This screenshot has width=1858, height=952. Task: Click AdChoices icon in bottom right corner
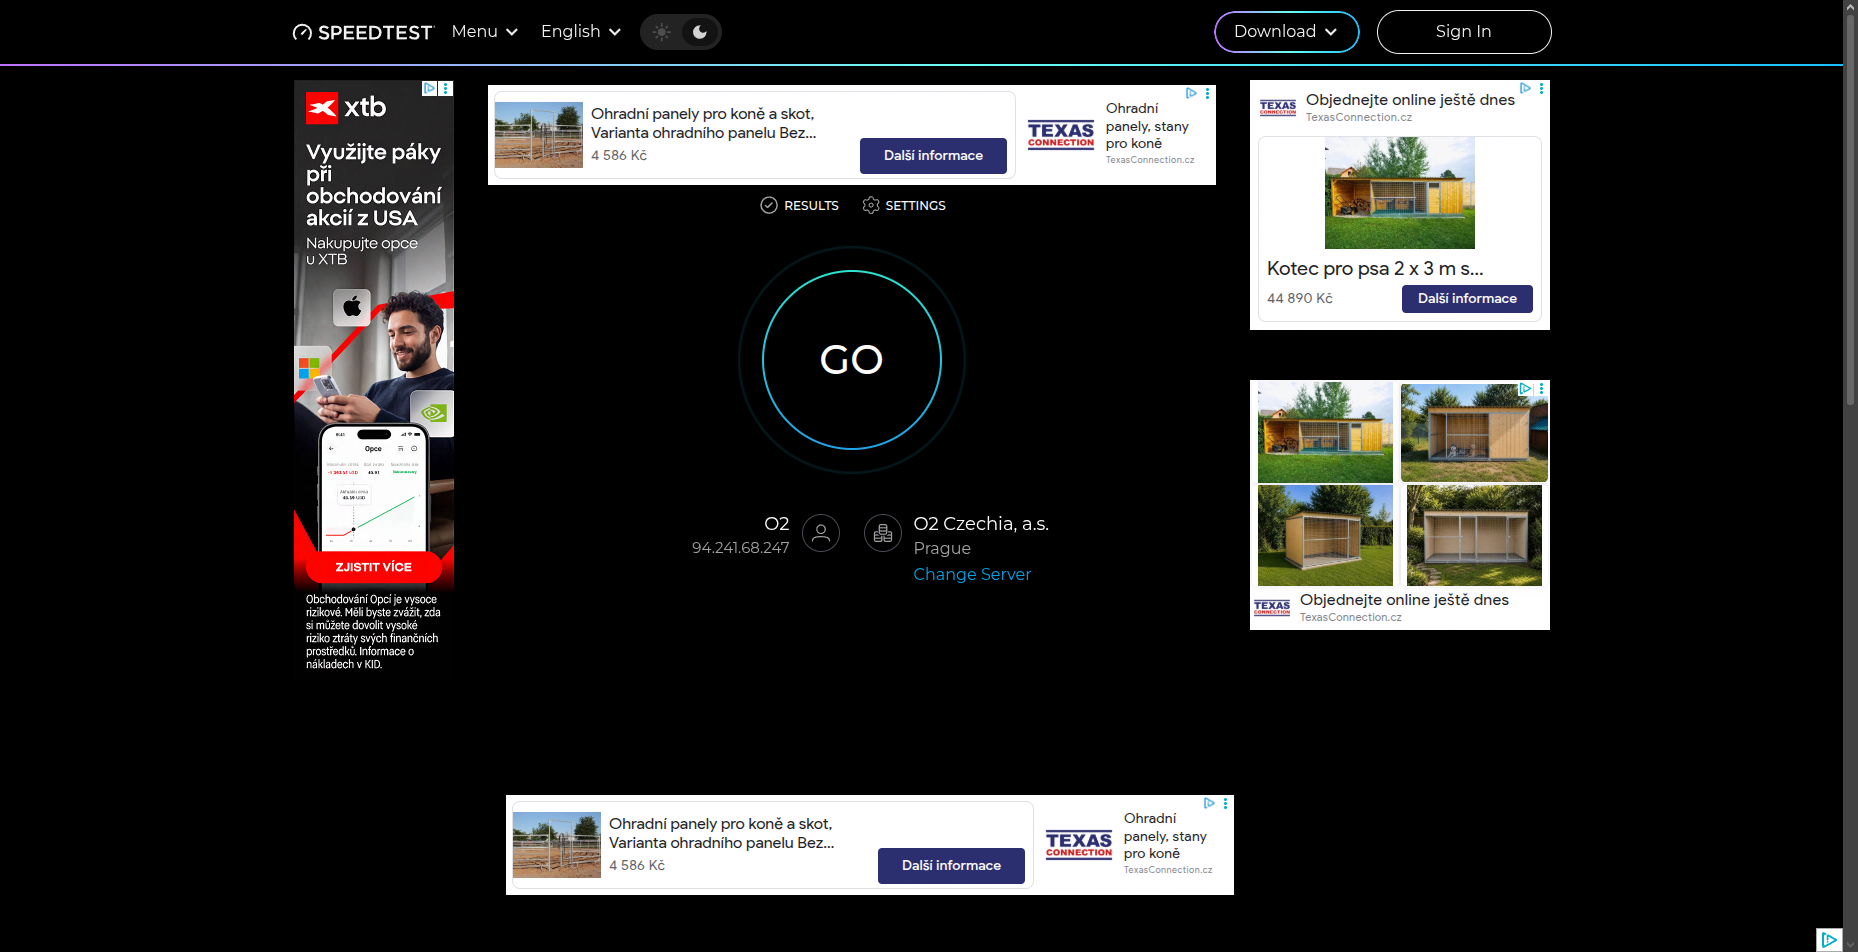[x=1829, y=940]
